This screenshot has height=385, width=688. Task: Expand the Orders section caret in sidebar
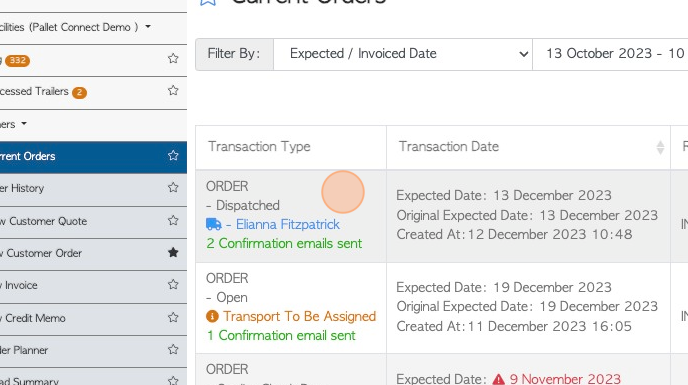[x=24, y=124]
